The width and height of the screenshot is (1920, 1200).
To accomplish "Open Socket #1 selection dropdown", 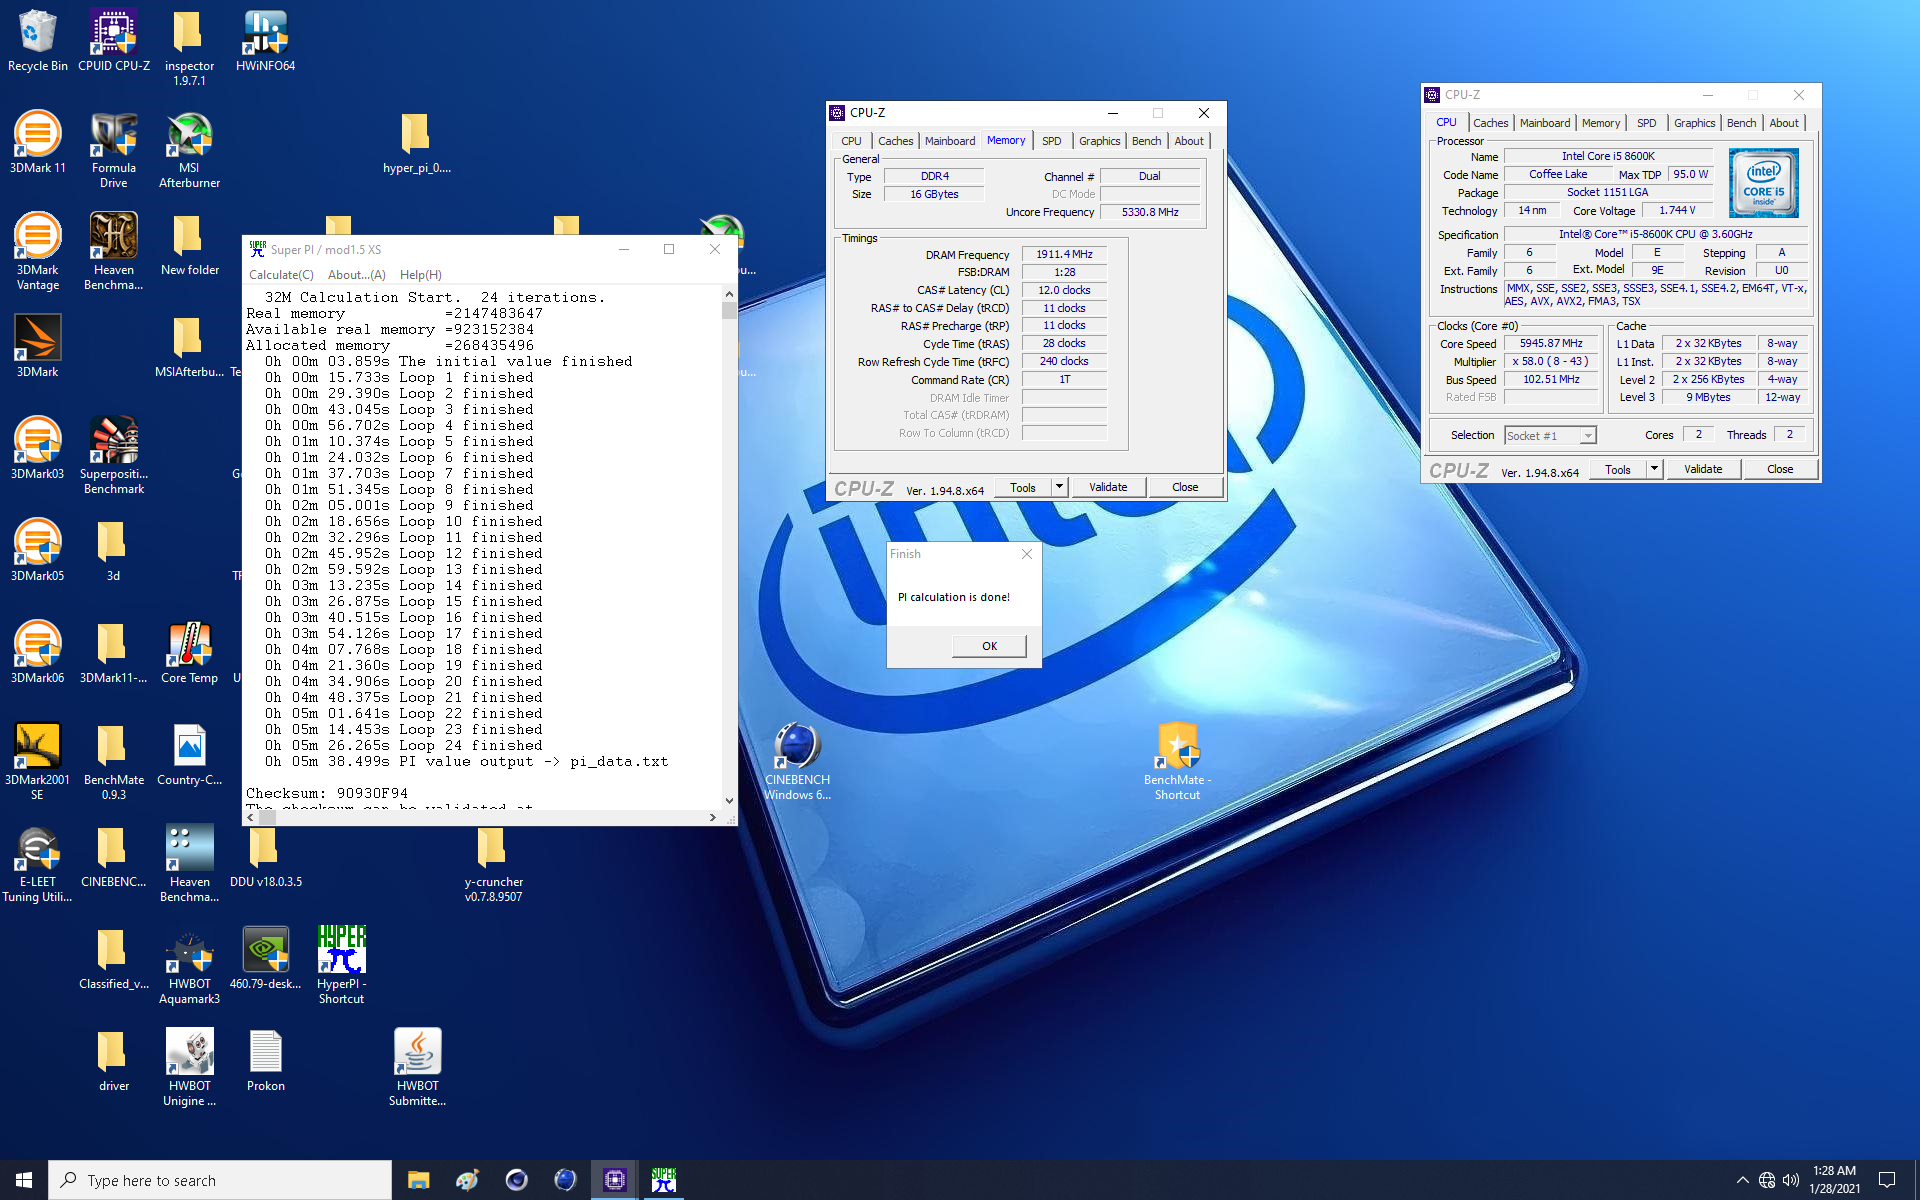I will click(x=1550, y=436).
